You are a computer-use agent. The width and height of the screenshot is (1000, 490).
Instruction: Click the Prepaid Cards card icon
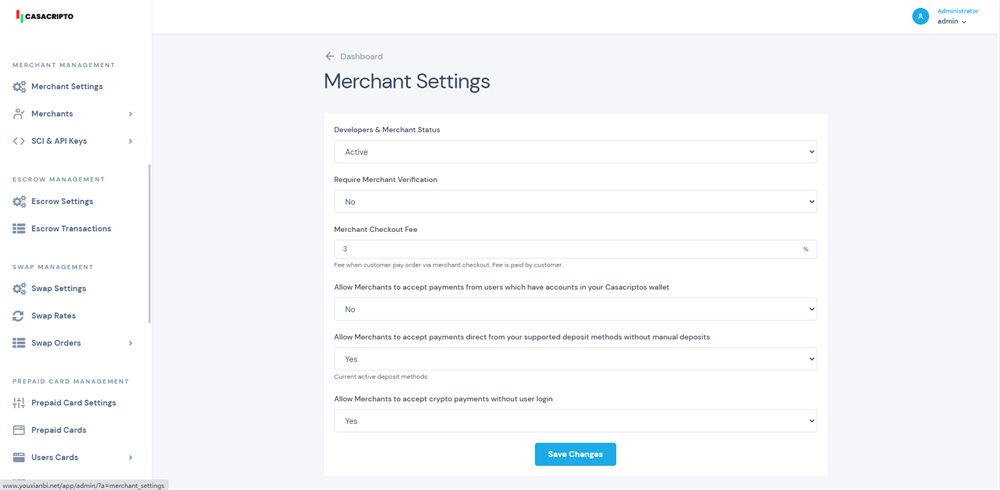[x=19, y=430]
